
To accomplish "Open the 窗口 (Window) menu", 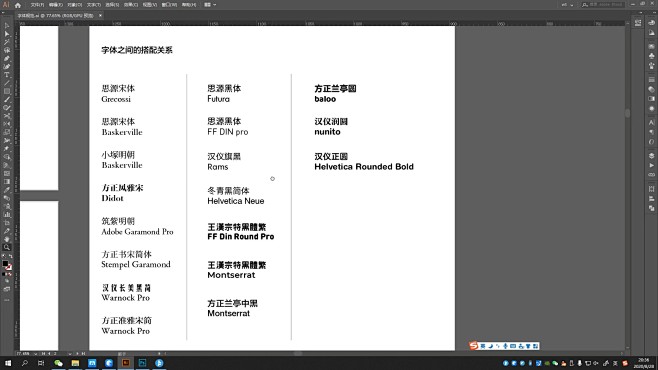I will [169, 5].
